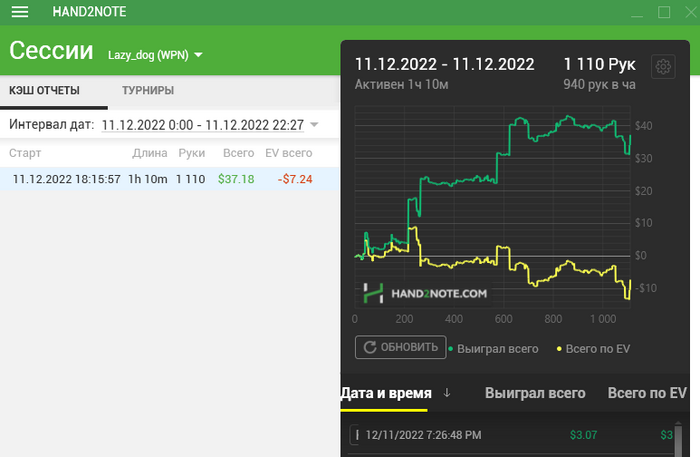The width and height of the screenshot is (700, 457).
Task: Close the Hand2Note window
Action: tap(691, 12)
